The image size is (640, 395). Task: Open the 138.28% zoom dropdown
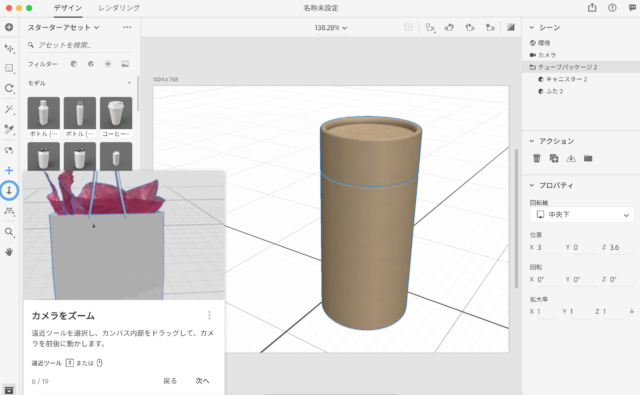click(x=331, y=28)
